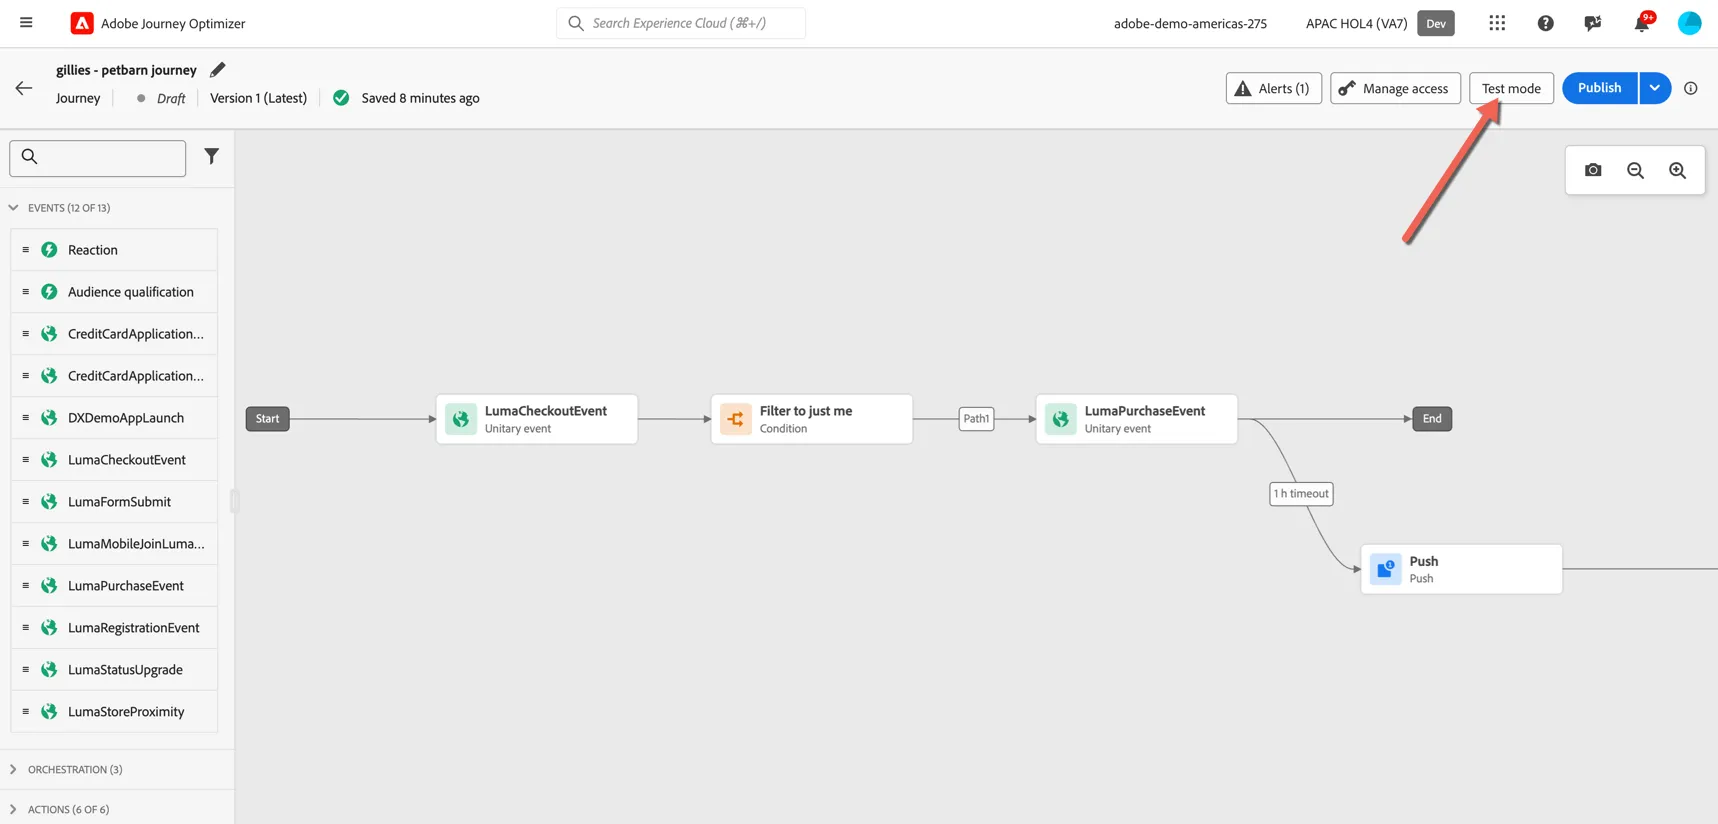The width and height of the screenshot is (1718, 824).
Task: Click the Path1 label on canvas
Action: pyautogui.click(x=976, y=419)
